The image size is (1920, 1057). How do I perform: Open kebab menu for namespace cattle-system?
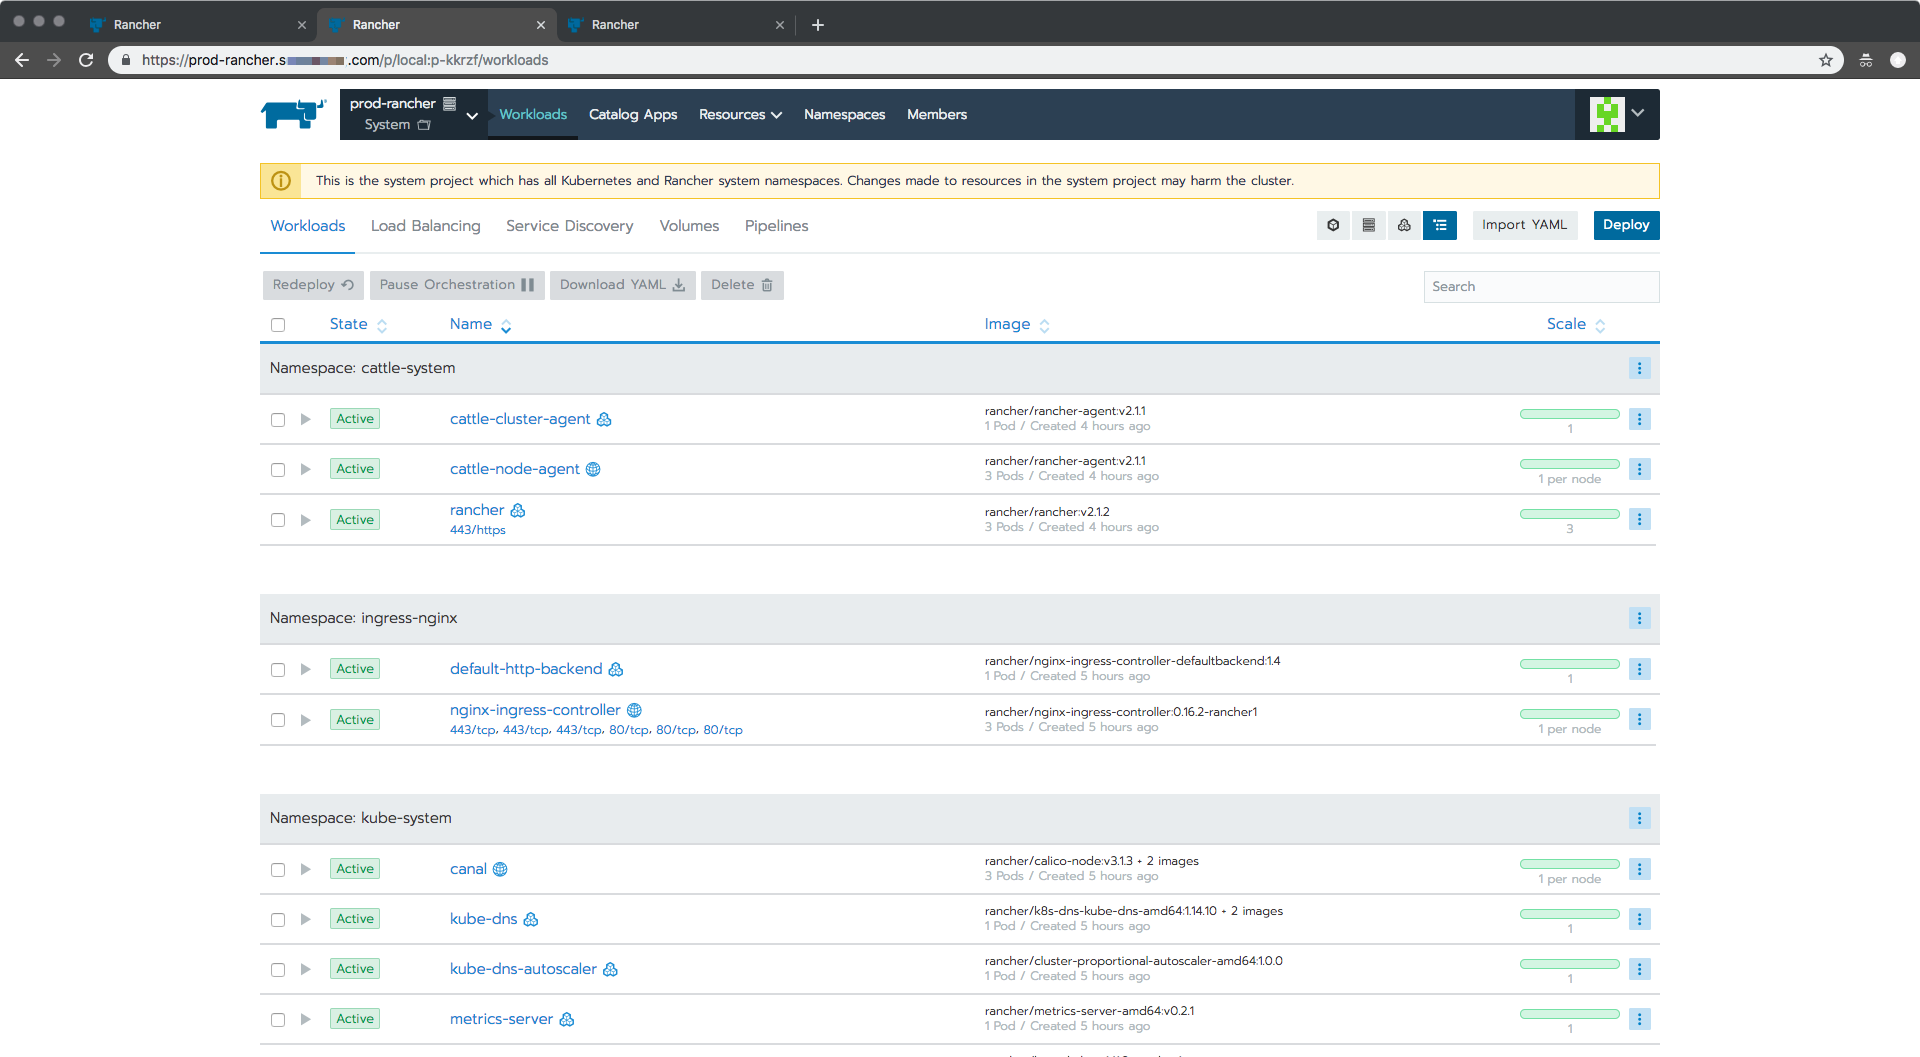tap(1639, 368)
